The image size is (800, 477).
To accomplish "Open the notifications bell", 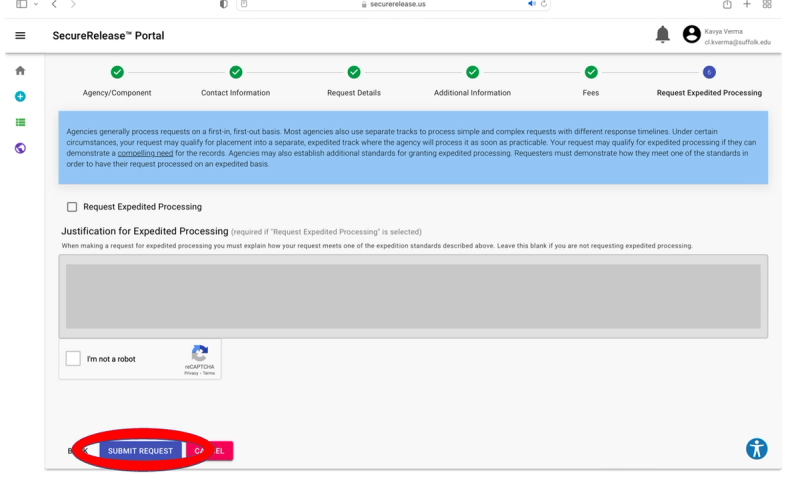I will (662, 35).
